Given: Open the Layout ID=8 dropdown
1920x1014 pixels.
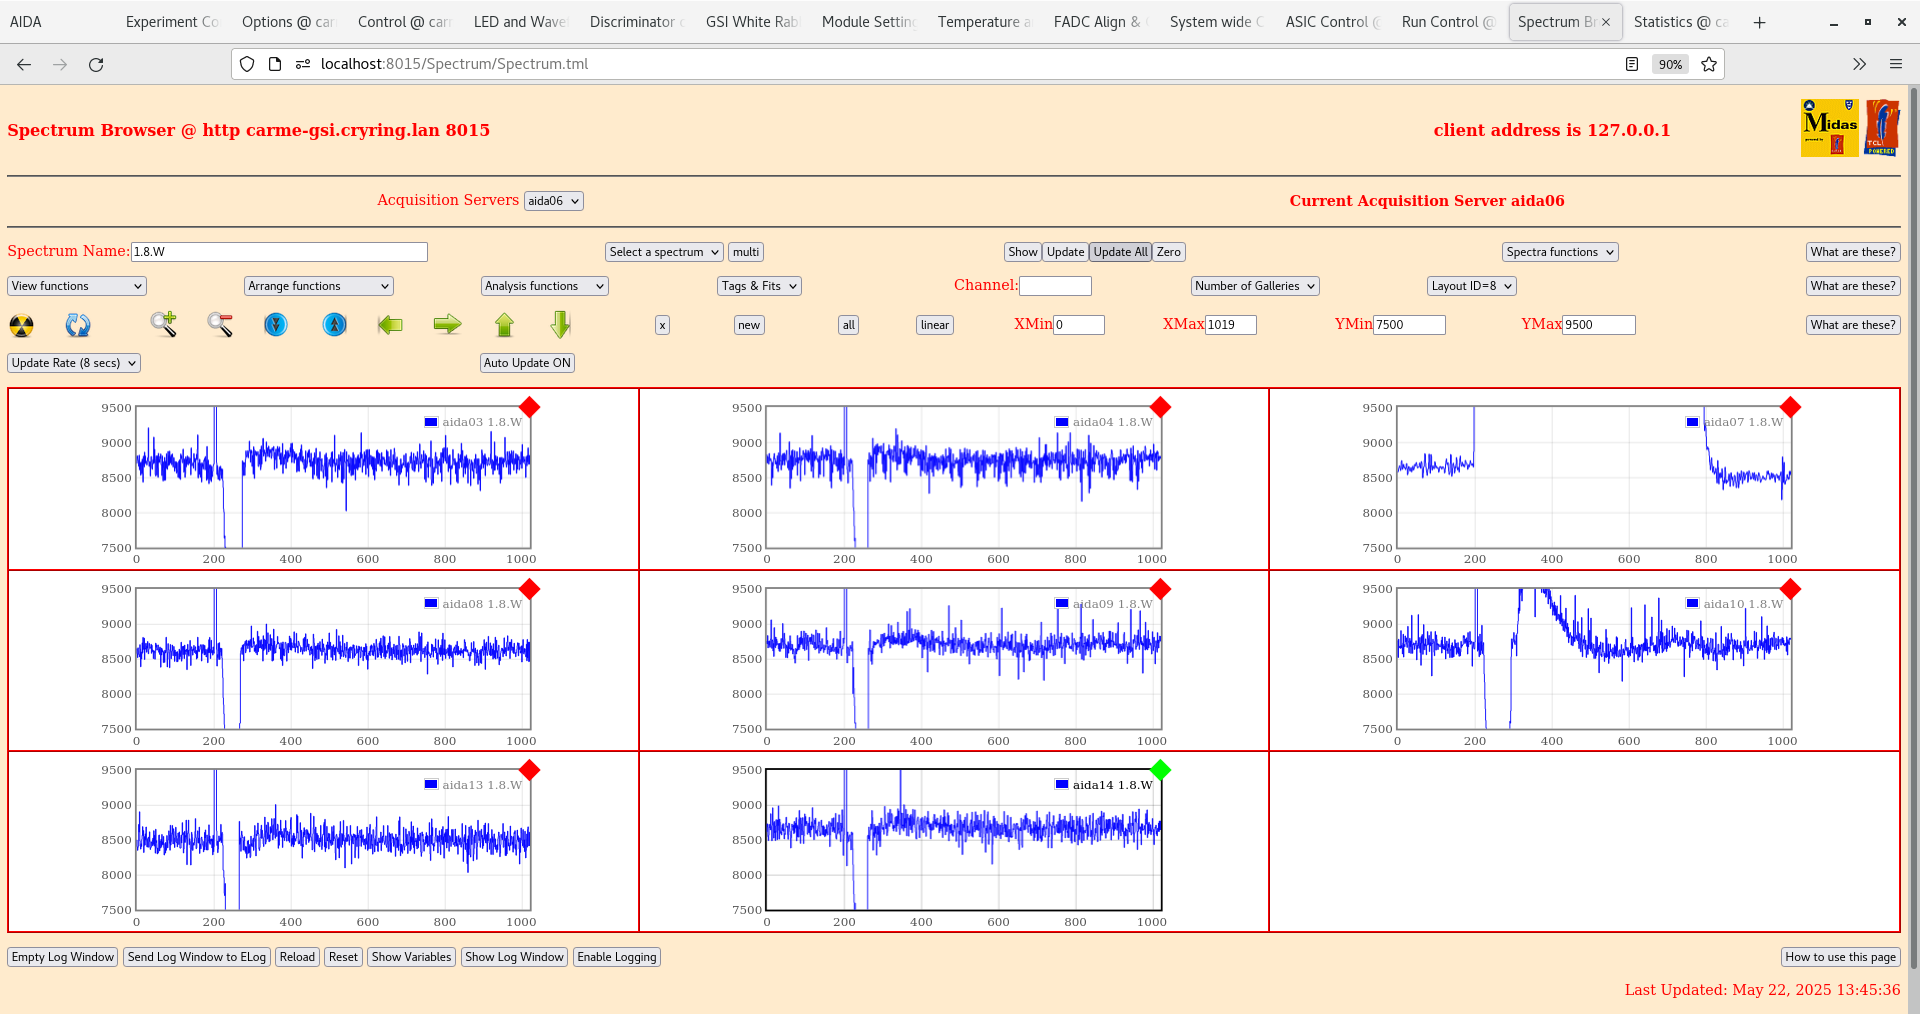Looking at the screenshot, I should pyautogui.click(x=1471, y=285).
